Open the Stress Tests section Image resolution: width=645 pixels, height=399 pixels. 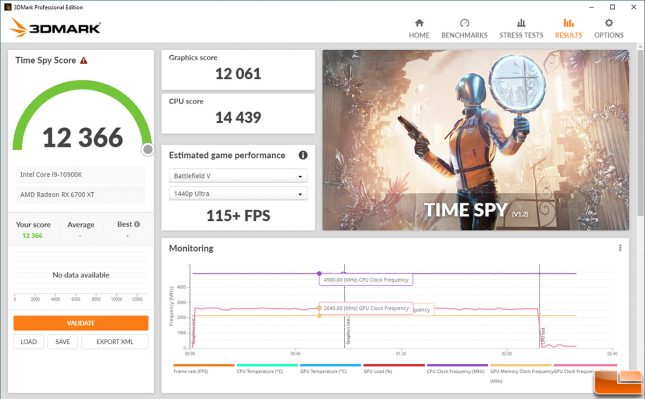[521, 28]
